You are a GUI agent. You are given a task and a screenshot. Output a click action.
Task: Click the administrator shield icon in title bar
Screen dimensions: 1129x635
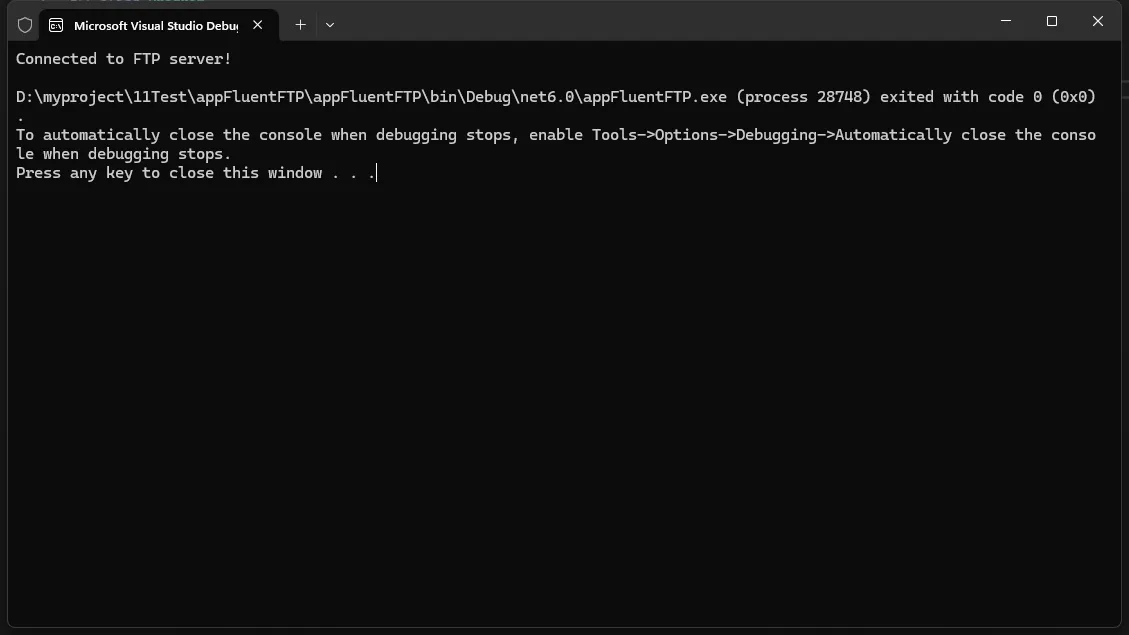coord(25,25)
